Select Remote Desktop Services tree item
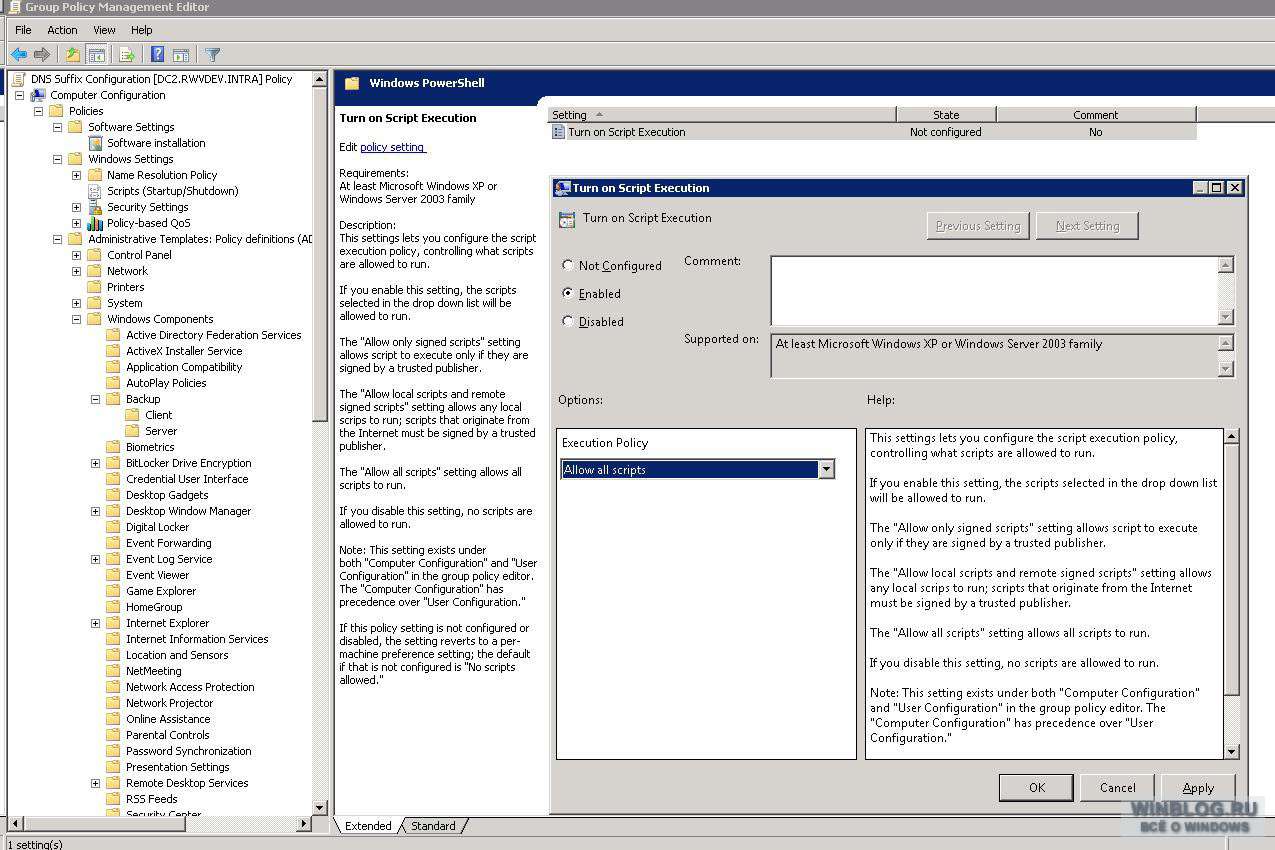 coord(187,783)
